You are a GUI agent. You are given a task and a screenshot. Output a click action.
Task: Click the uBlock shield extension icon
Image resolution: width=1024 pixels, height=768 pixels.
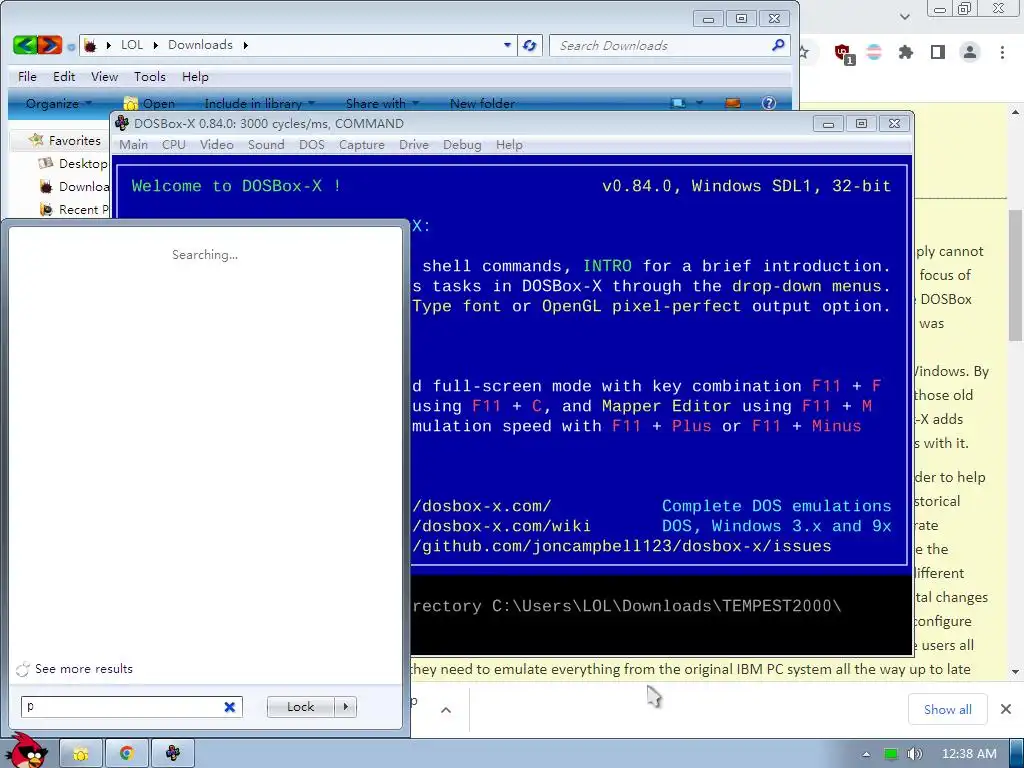pyautogui.click(x=843, y=53)
